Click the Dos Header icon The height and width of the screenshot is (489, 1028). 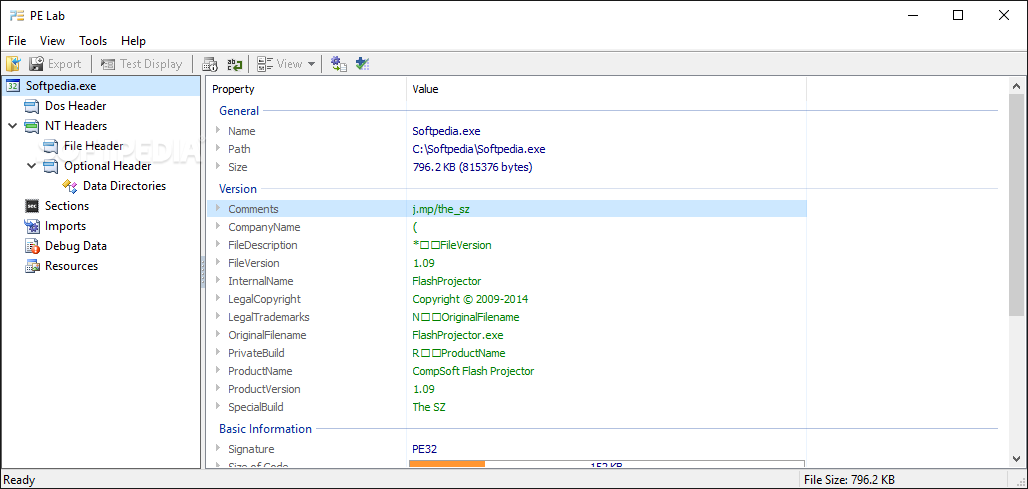click(32, 106)
